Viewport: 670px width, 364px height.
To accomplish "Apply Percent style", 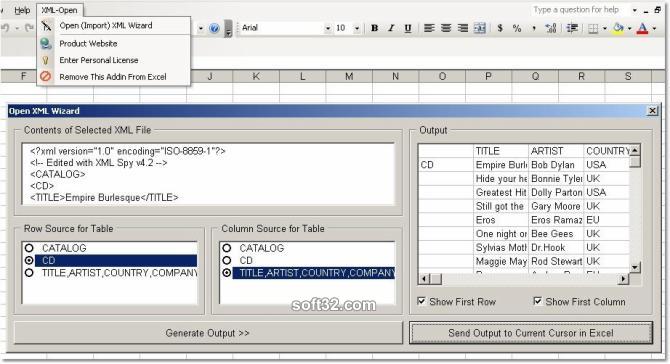I will (517, 28).
